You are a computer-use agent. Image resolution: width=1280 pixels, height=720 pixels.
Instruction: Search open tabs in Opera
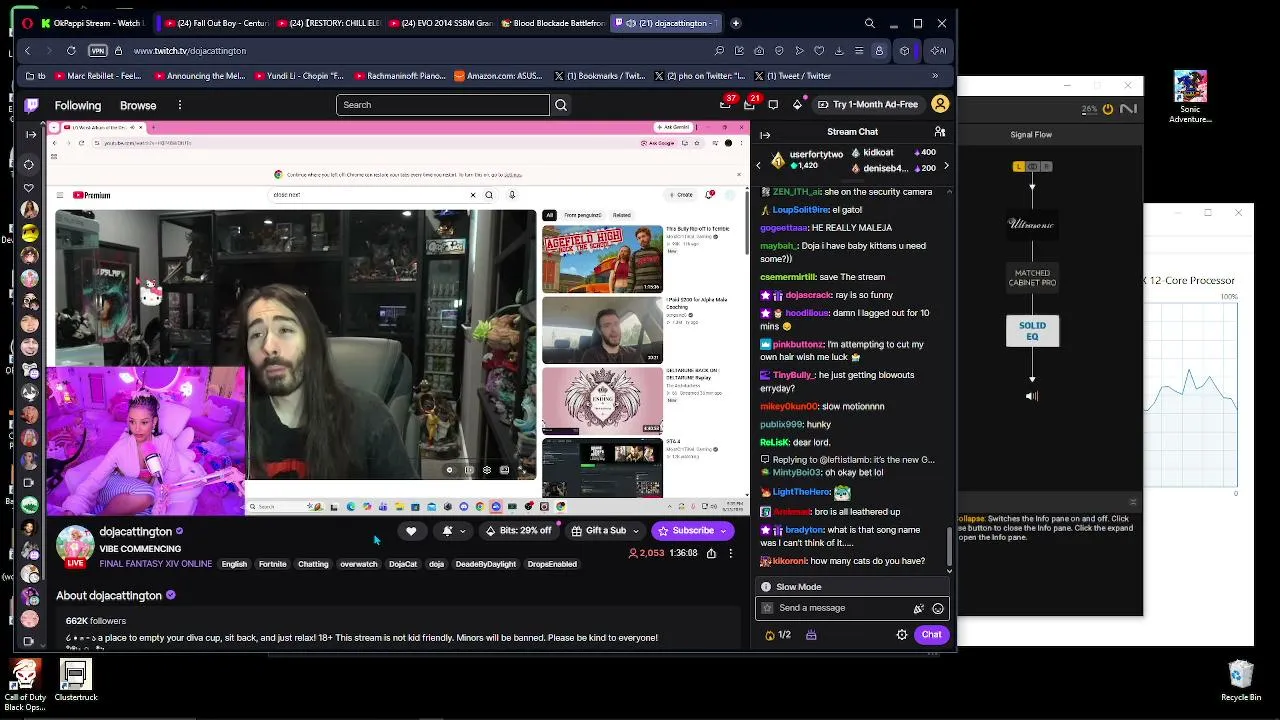point(869,23)
